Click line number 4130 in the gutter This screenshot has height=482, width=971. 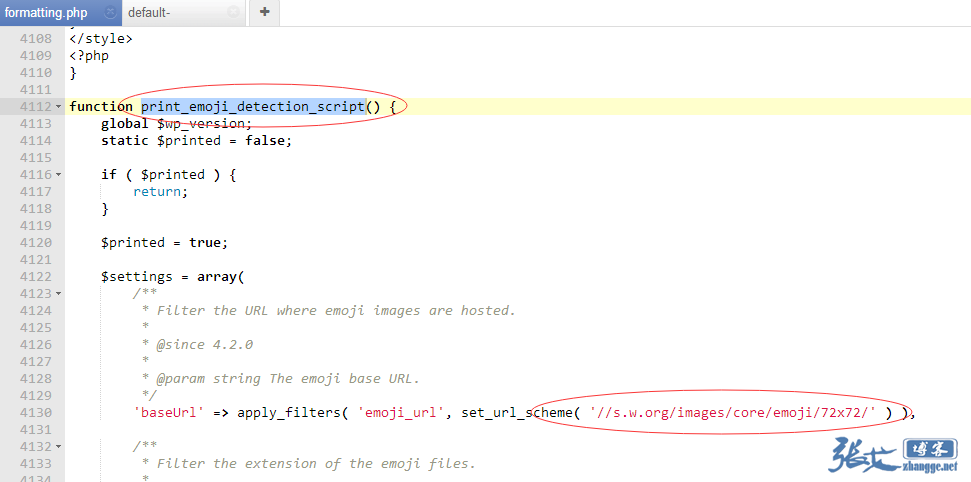click(35, 413)
